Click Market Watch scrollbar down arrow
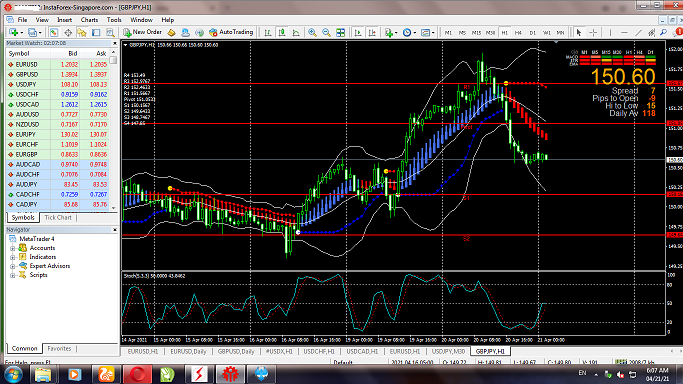Viewport: 683px width, 384px height. pos(114,208)
